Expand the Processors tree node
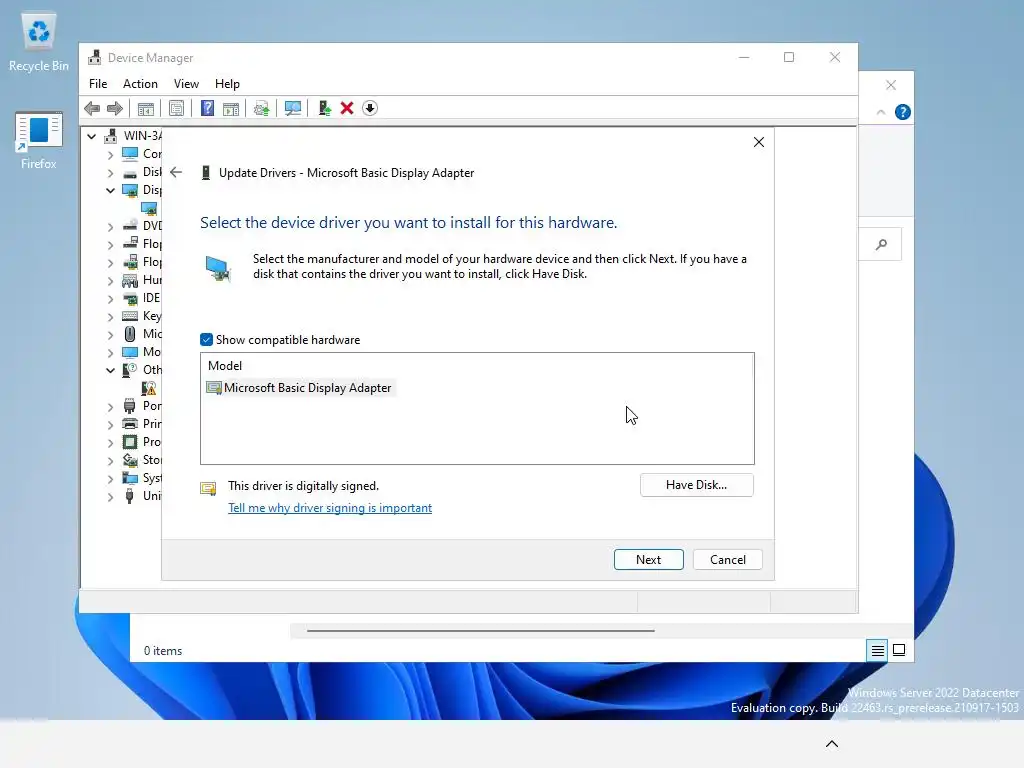 coord(110,442)
